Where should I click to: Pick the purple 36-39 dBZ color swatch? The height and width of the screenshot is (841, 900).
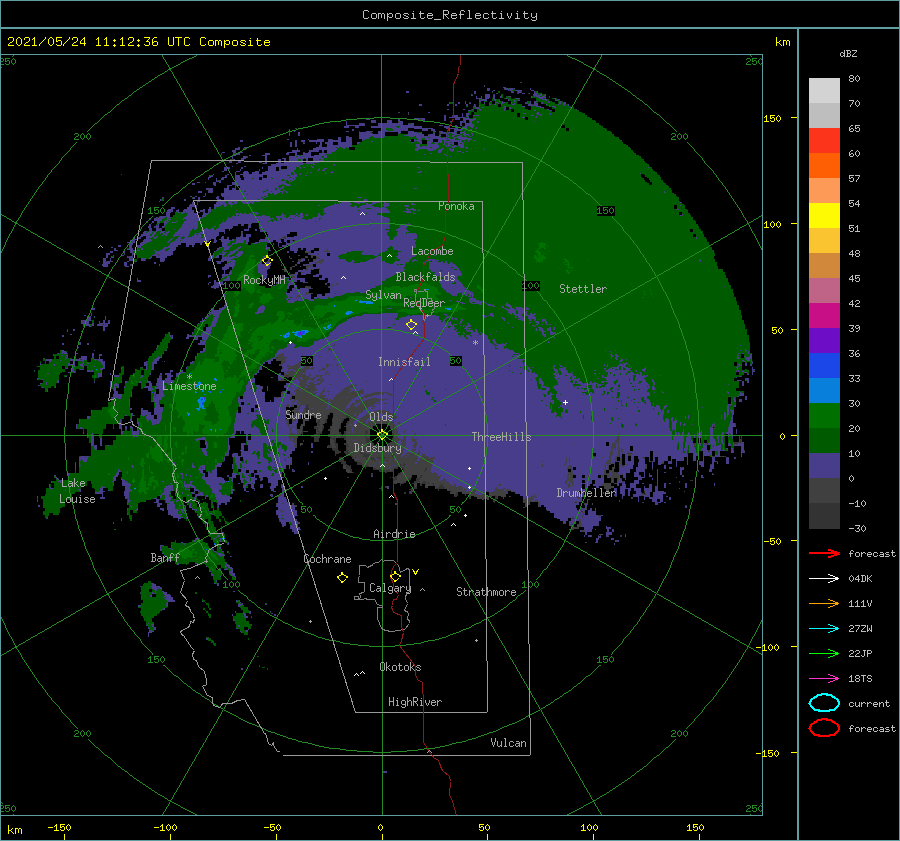824,341
